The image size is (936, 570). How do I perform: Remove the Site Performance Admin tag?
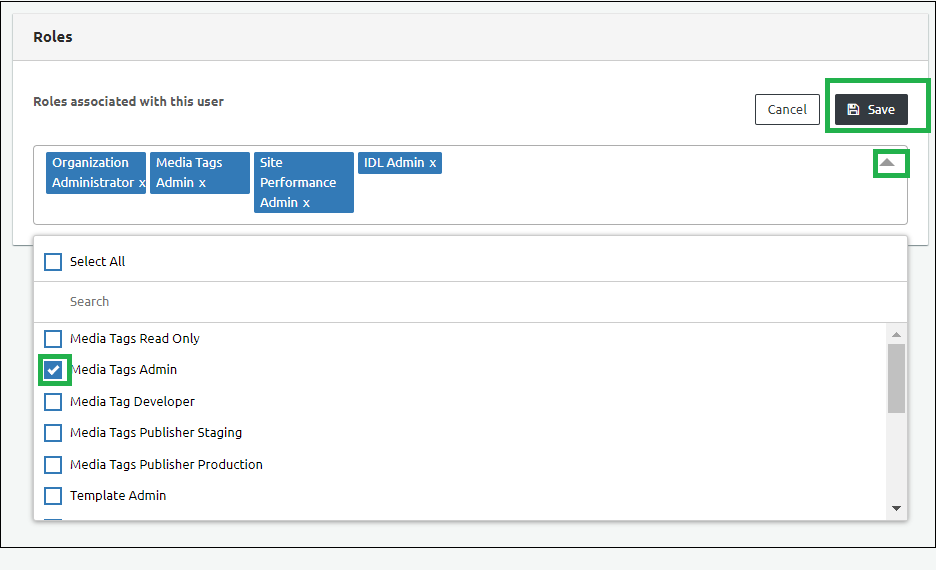(306, 203)
